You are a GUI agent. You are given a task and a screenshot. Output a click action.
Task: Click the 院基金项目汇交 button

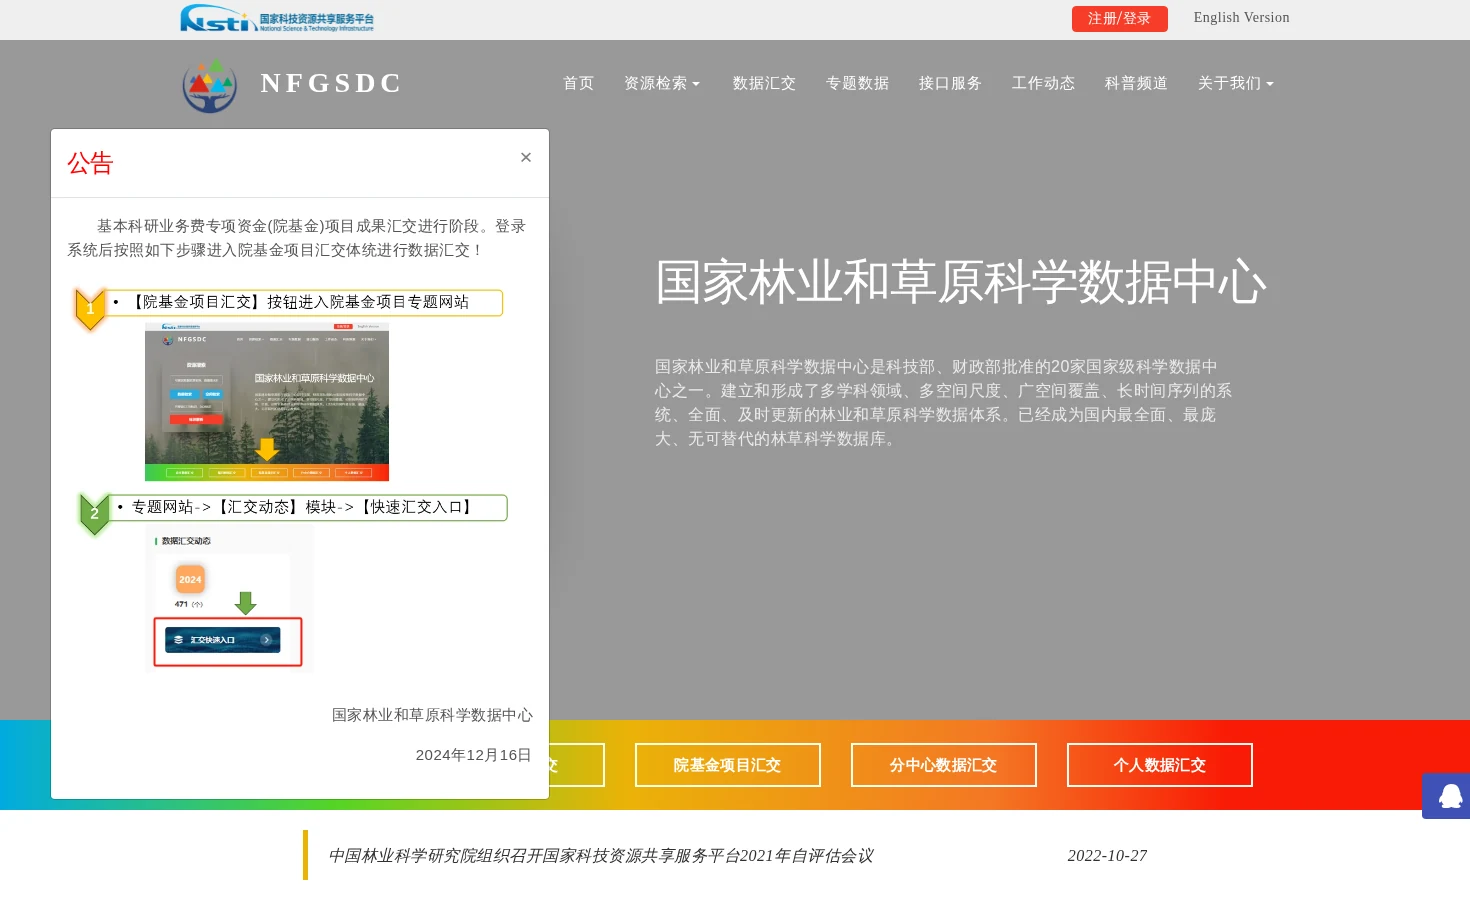(727, 765)
